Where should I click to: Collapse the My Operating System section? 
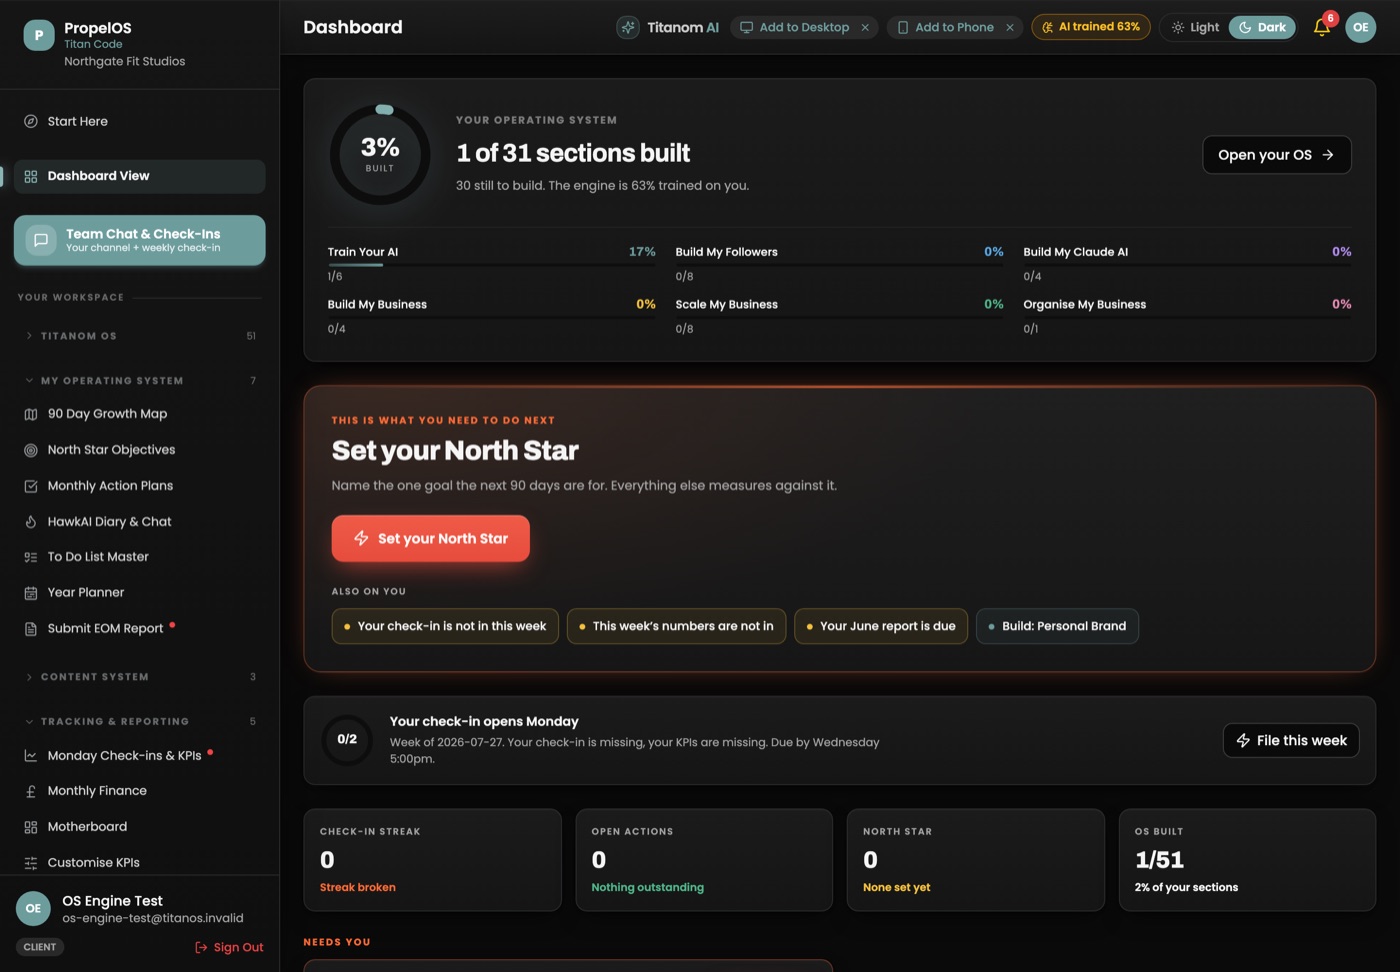[x=140, y=381]
